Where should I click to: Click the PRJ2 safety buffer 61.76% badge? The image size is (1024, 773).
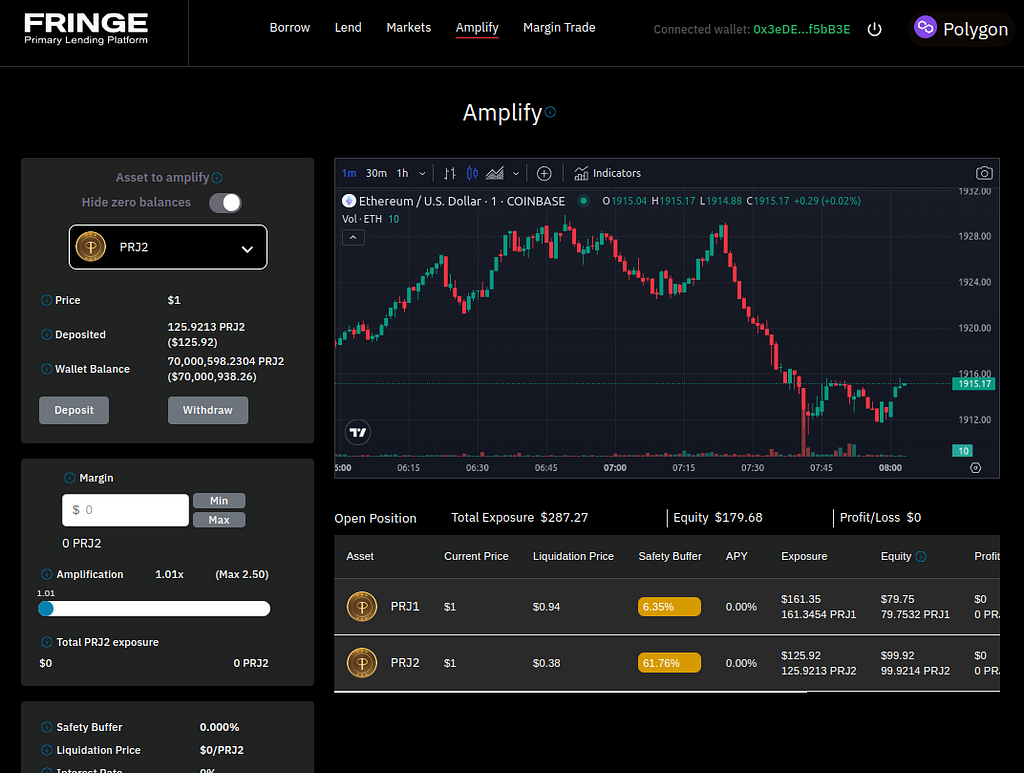[669, 663]
